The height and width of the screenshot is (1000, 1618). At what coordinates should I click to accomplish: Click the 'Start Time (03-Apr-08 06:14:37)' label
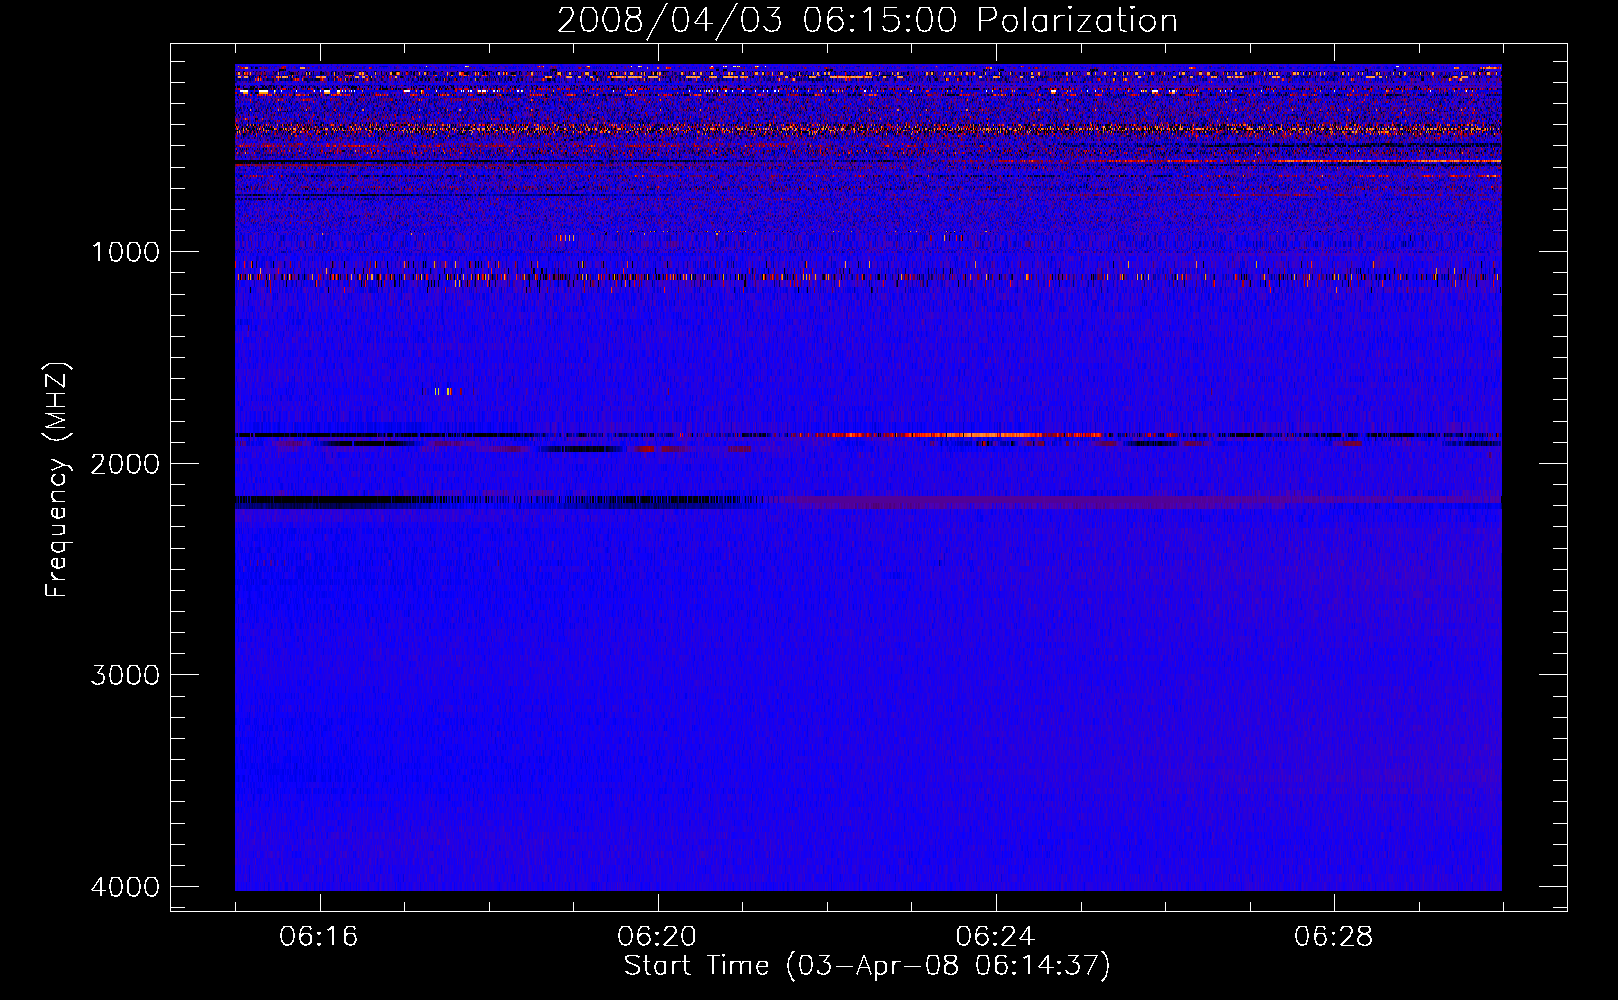(867, 966)
